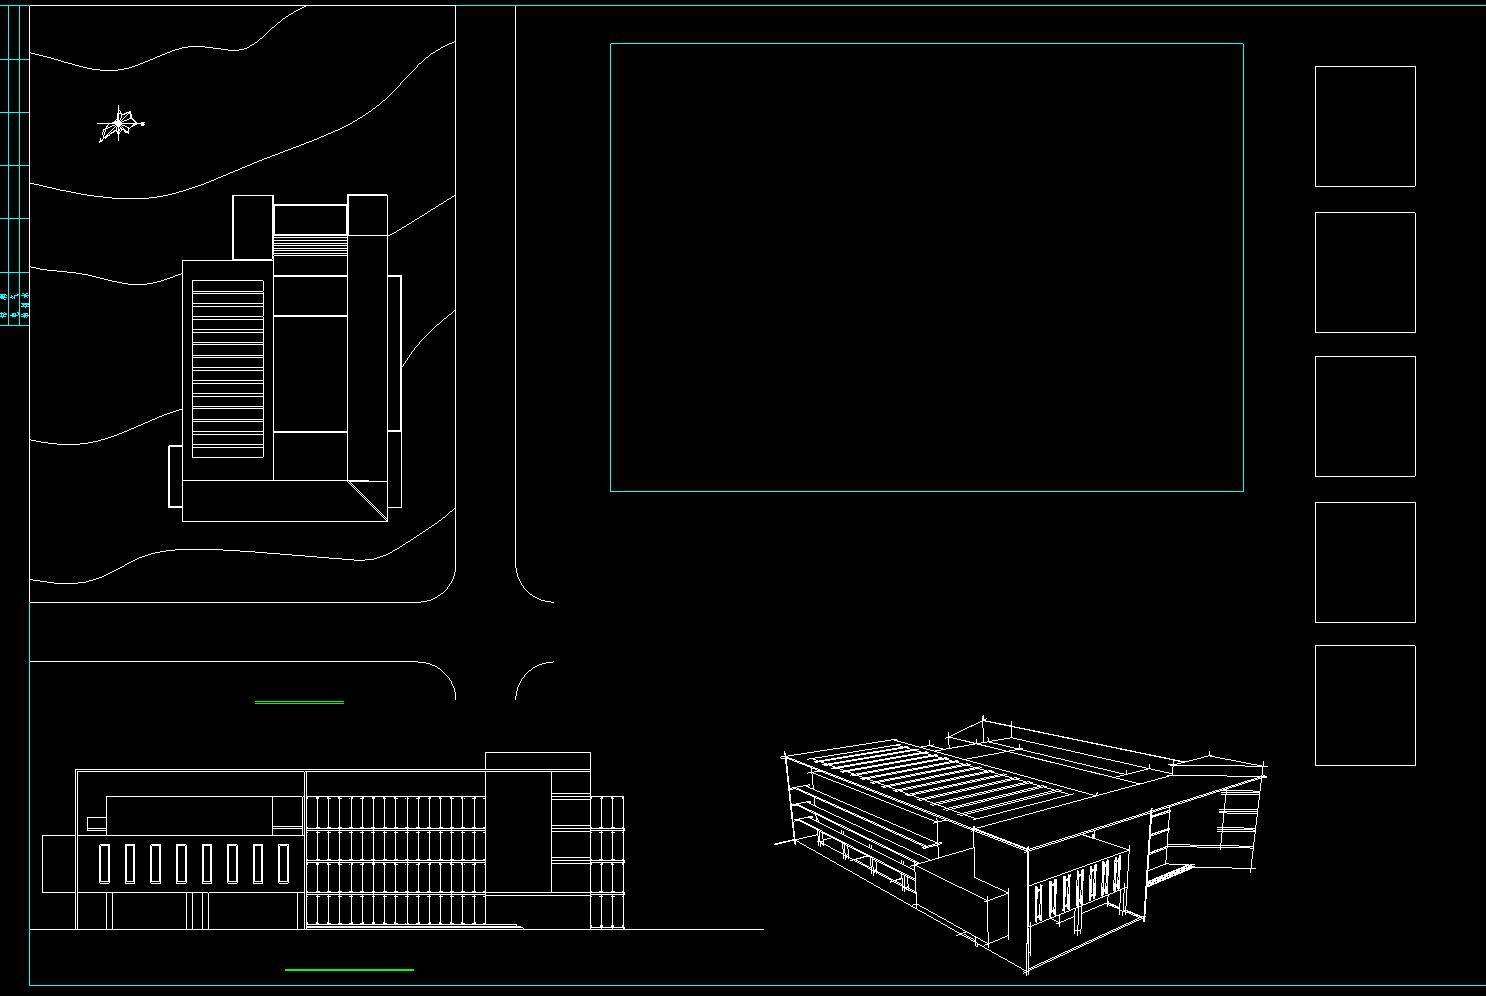Click the top-left square block of site plan building
The width and height of the screenshot is (1486, 996).
(x=252, y=227)
